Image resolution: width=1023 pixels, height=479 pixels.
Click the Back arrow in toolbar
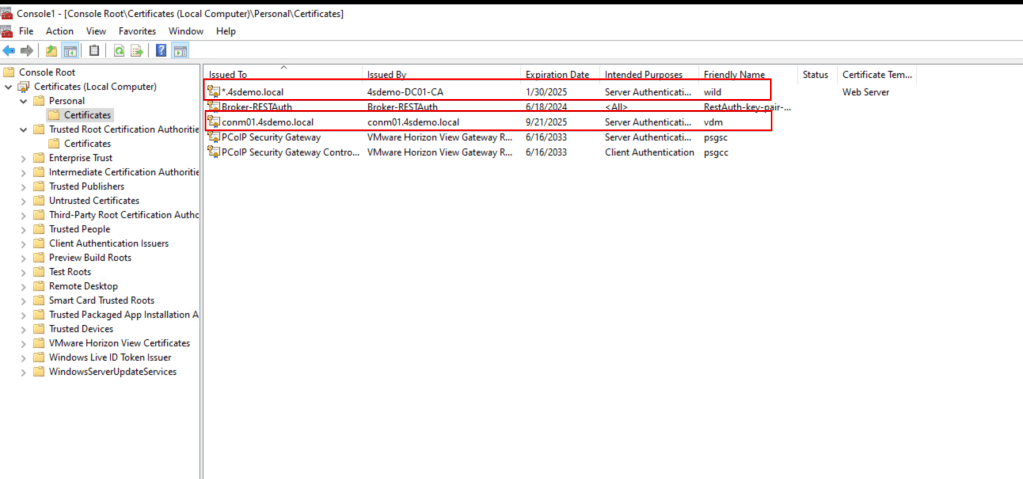[x=9, y=50]
